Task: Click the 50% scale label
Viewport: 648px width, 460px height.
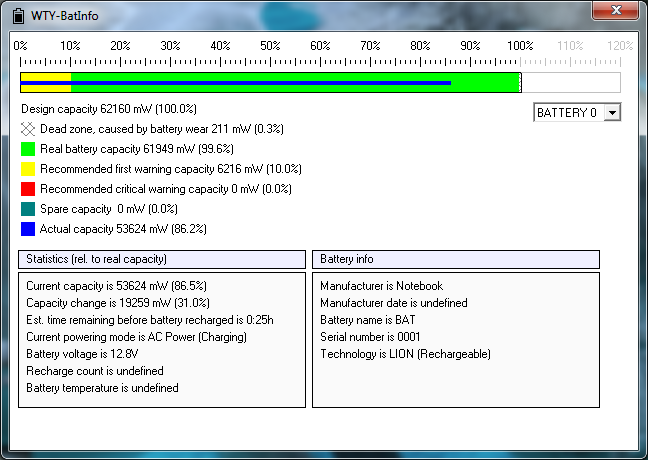Action: [270, 45]
